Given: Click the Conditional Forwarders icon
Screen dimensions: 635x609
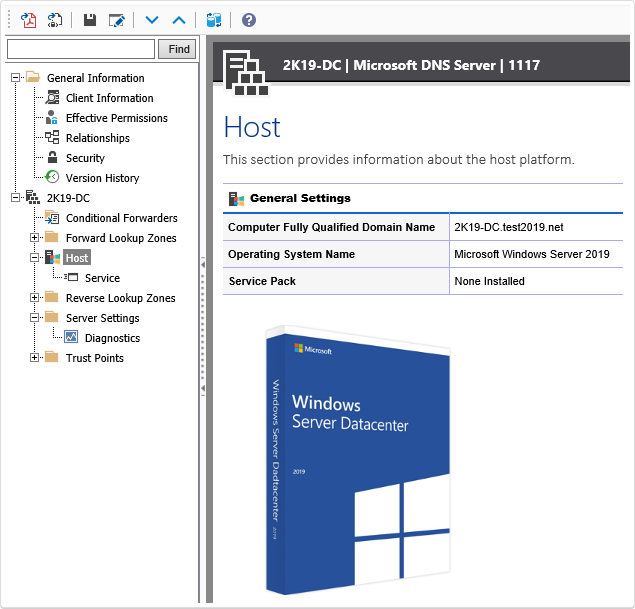Looking at the screenshot, I should tap(52, 217).
